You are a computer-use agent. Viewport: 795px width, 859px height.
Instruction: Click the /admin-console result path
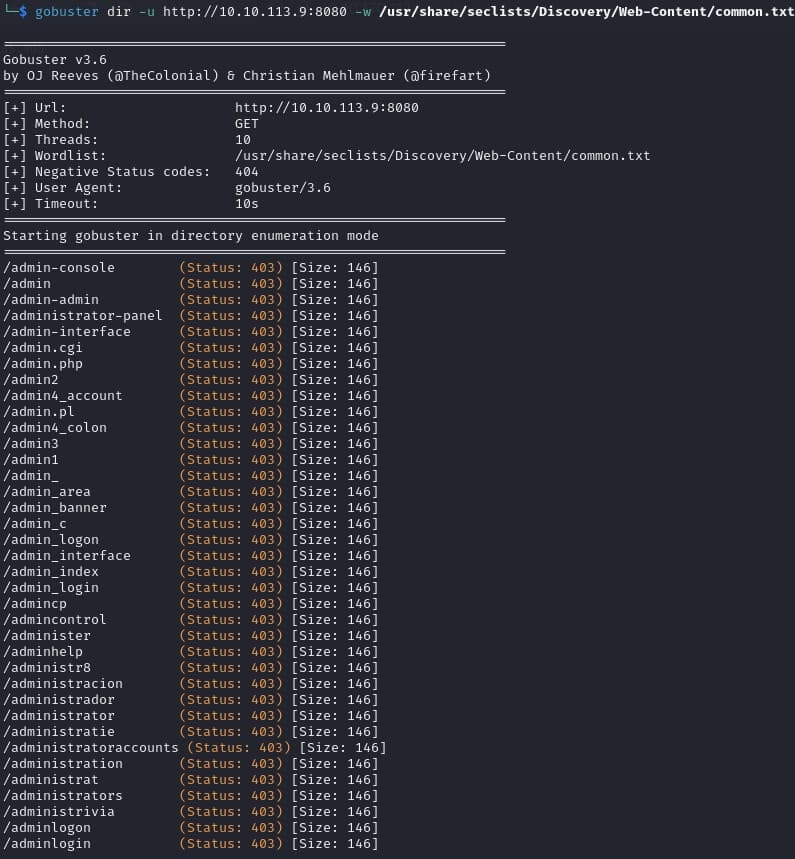[59, 268]
